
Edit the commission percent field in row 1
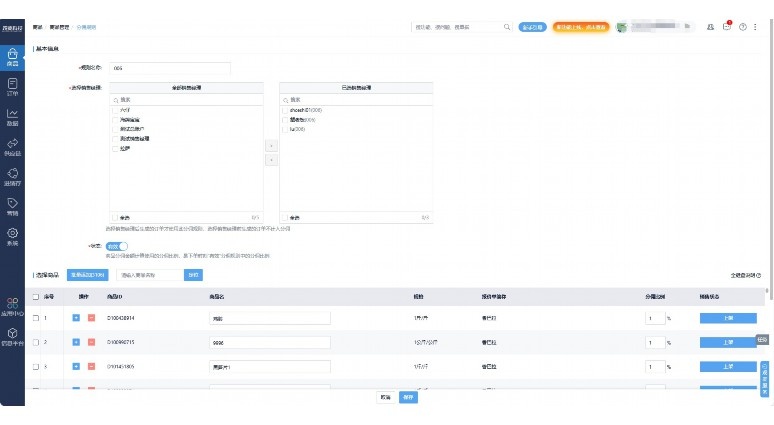click(655, 318)
